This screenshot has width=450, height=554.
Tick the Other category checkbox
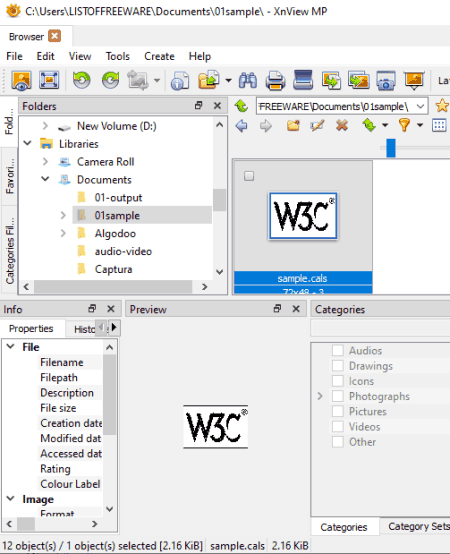[338, 442]
